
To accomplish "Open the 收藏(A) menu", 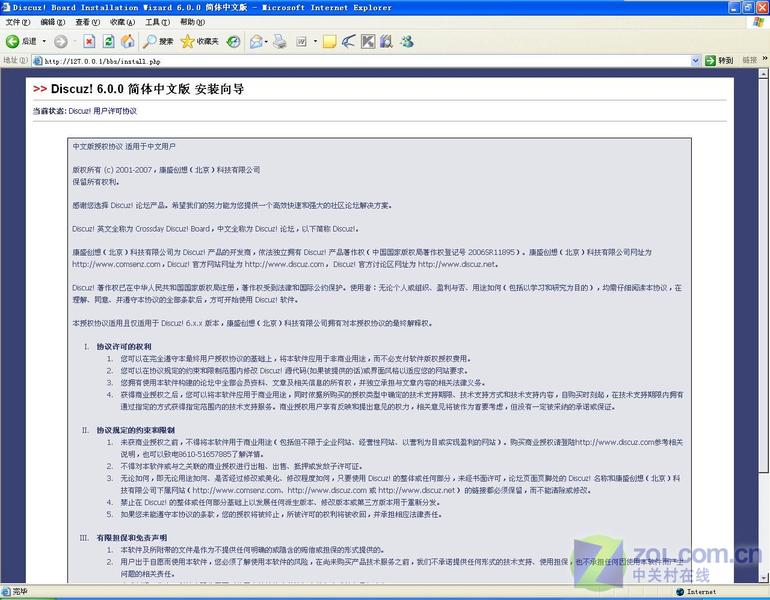I will coord(122,22).
